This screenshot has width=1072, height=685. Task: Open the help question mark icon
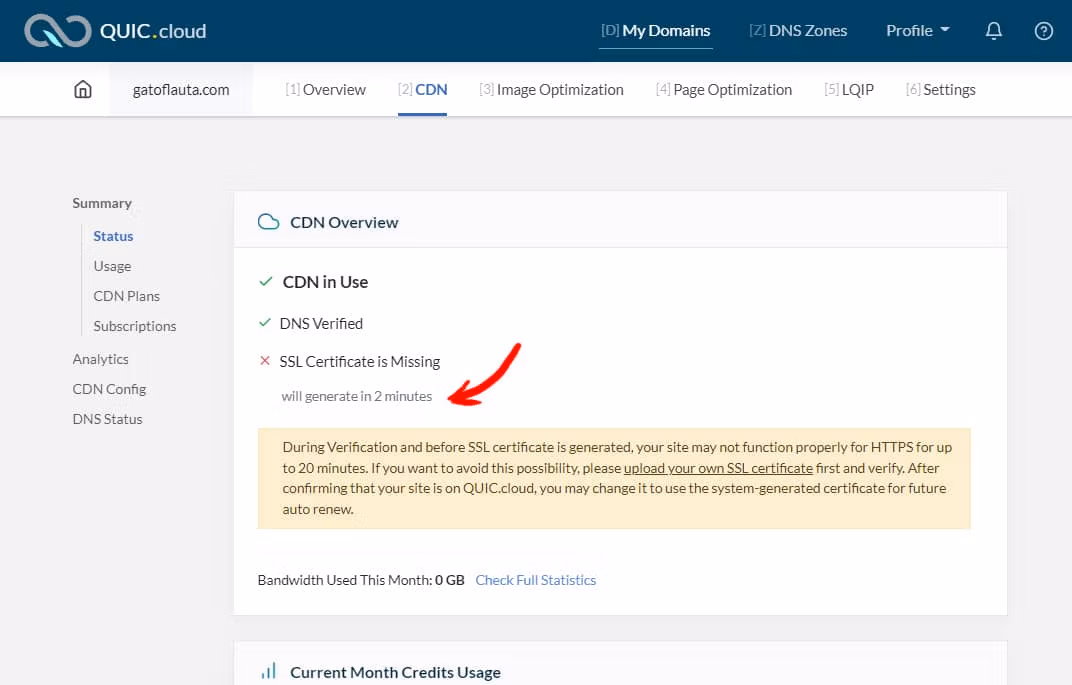[x=1043, y=31]
